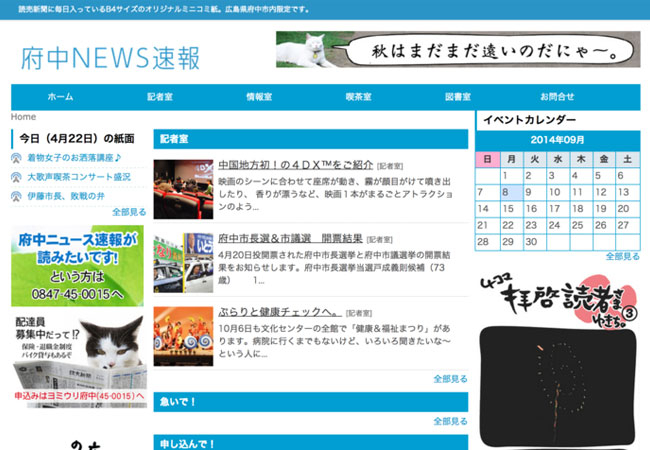Open the festival dancers article thumbnail
This screenshot has height=450, width=650.
point(182,334)
